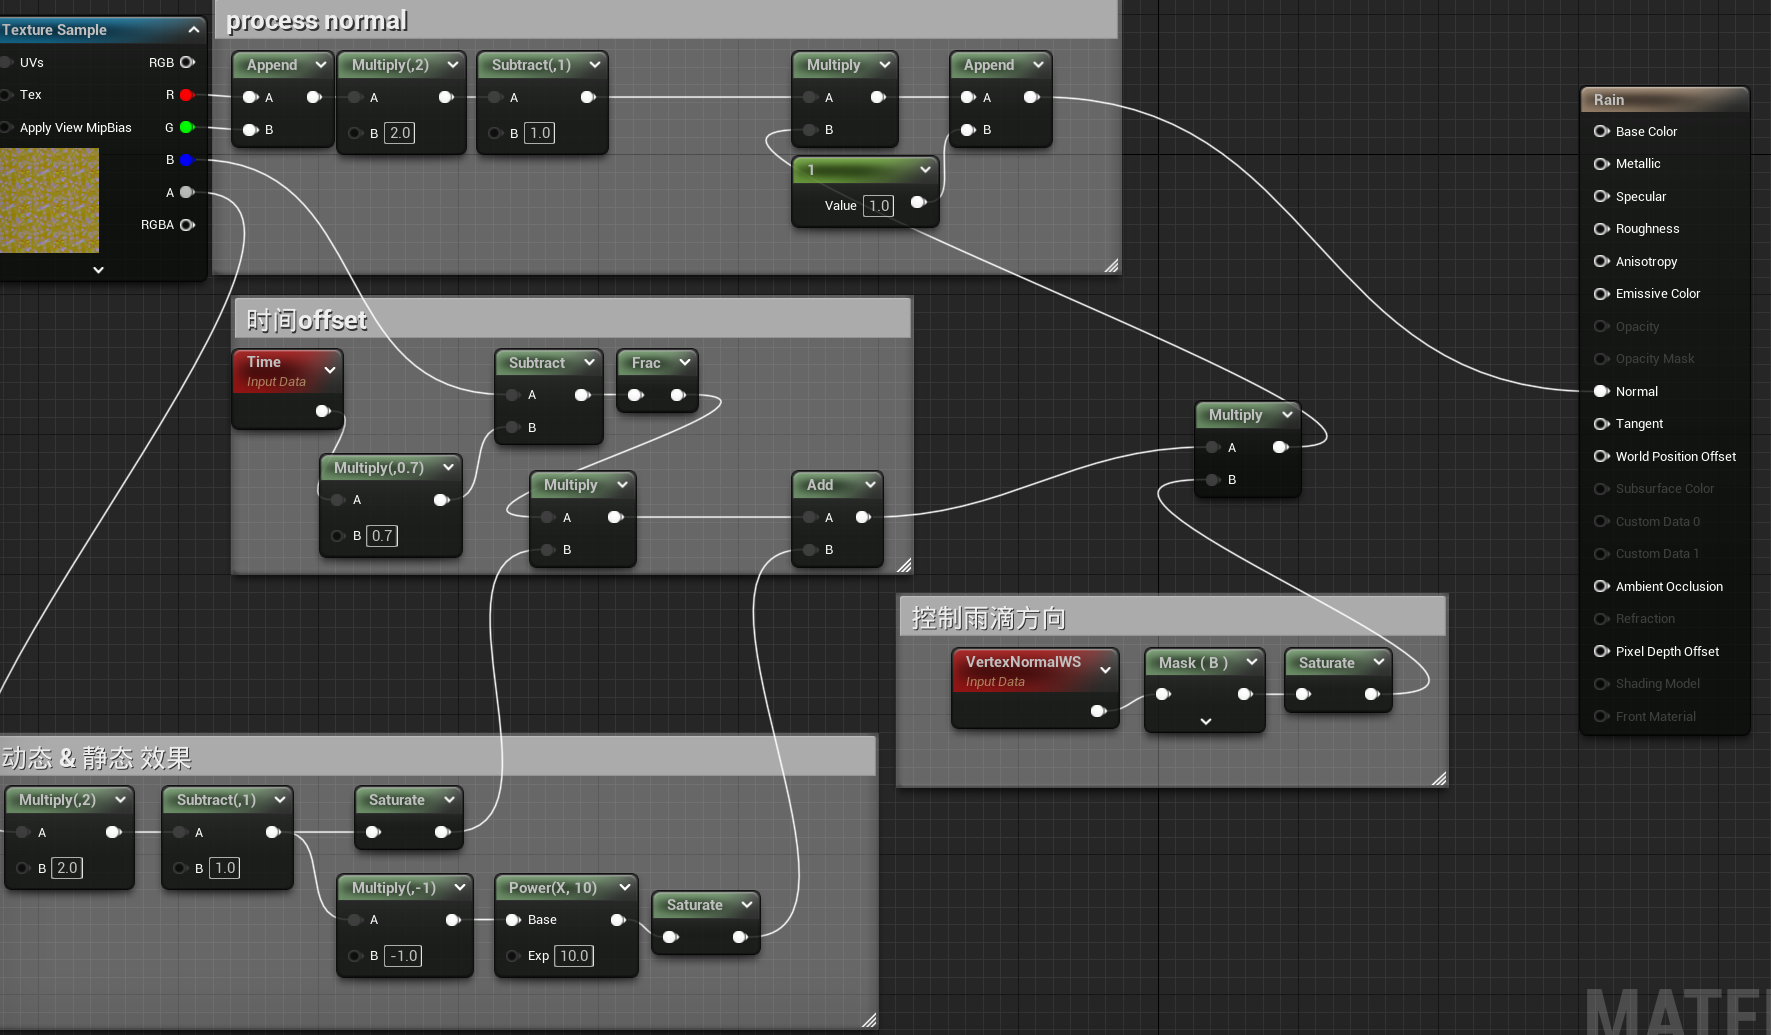Click the Texture Sample UVs input label
1771x1035 pixels.
pyautogui.click(x=32, y=62)
